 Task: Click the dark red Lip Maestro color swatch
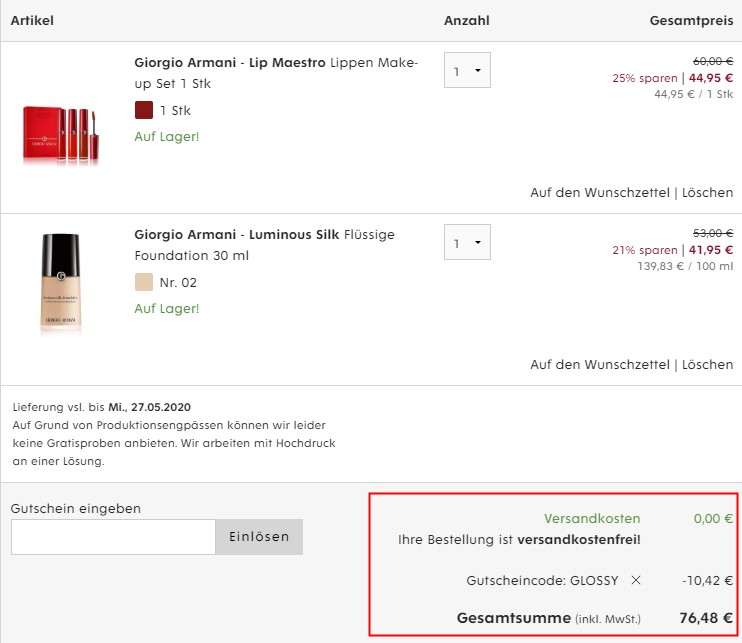144,110
